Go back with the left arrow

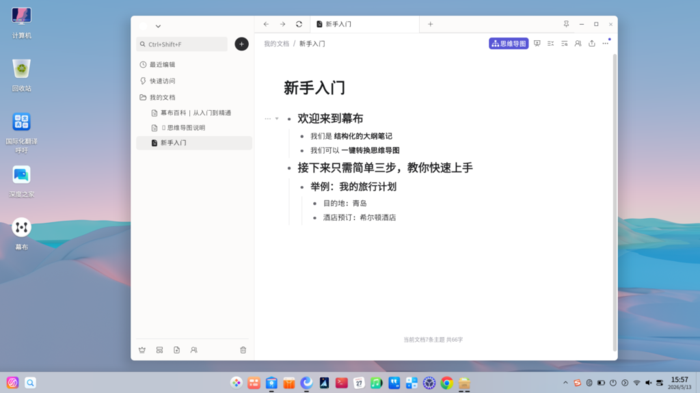266,24
